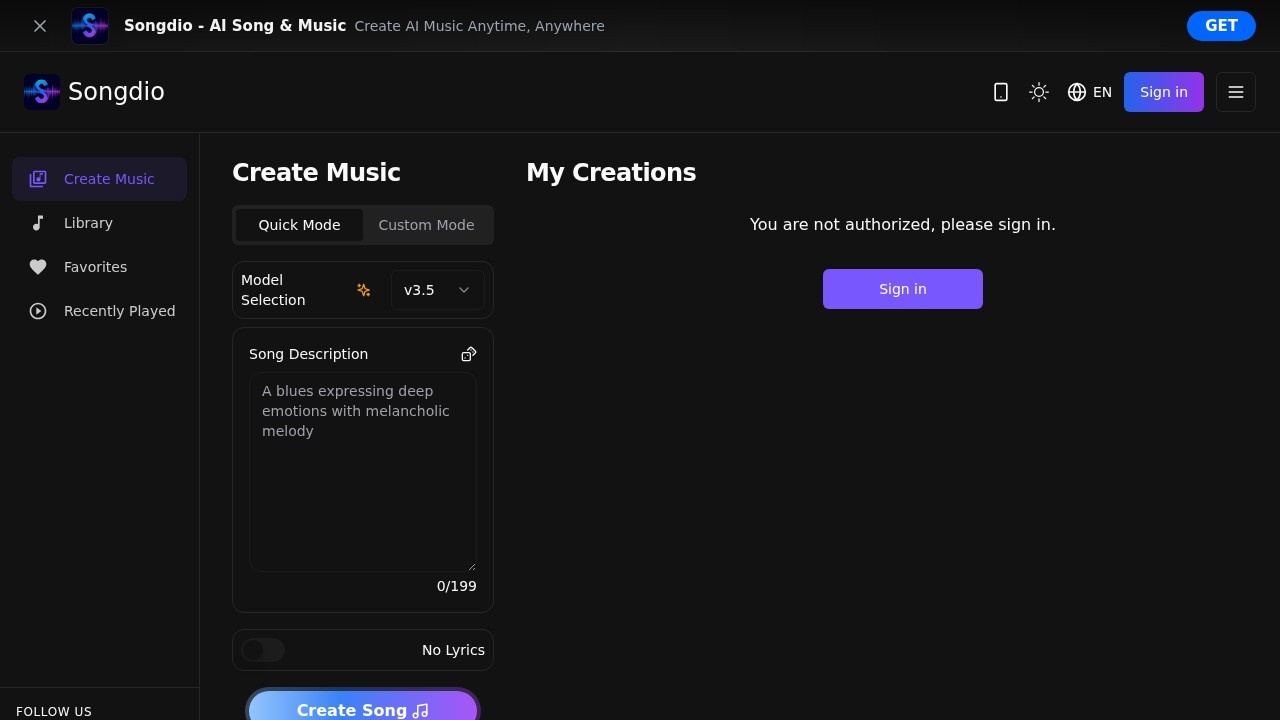The width and height of the screenshot is (1280, 720).
Task: Click the mobile app phone icon
Action: (x=1000, y=92)
